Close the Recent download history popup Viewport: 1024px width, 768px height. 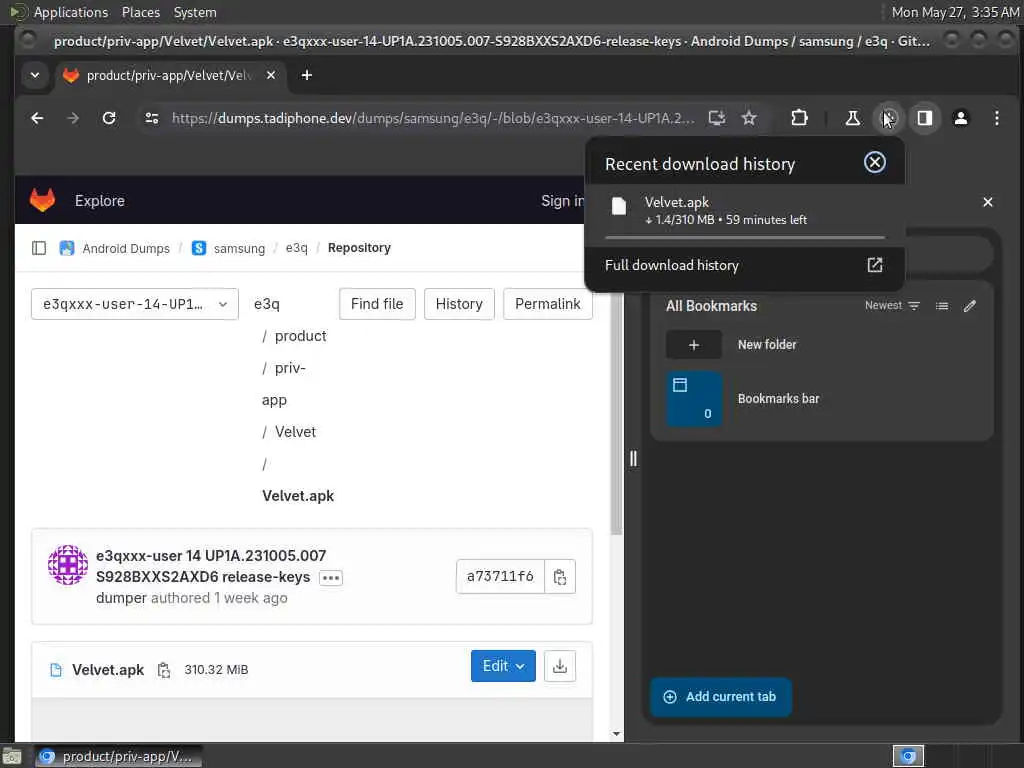tap(874, 163)
